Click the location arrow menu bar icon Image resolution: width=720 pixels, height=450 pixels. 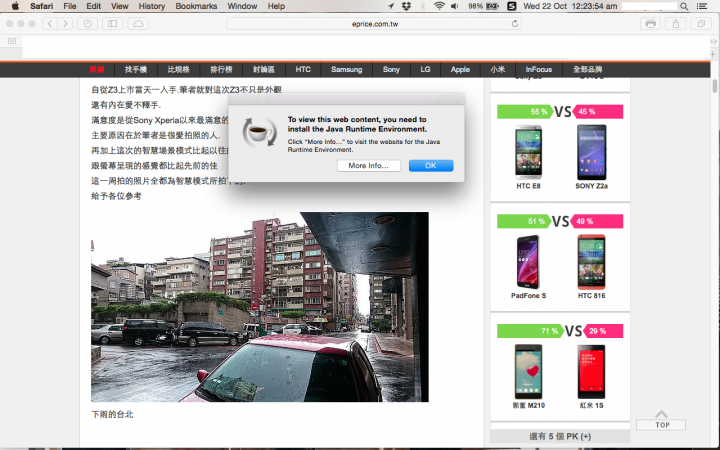391,6
